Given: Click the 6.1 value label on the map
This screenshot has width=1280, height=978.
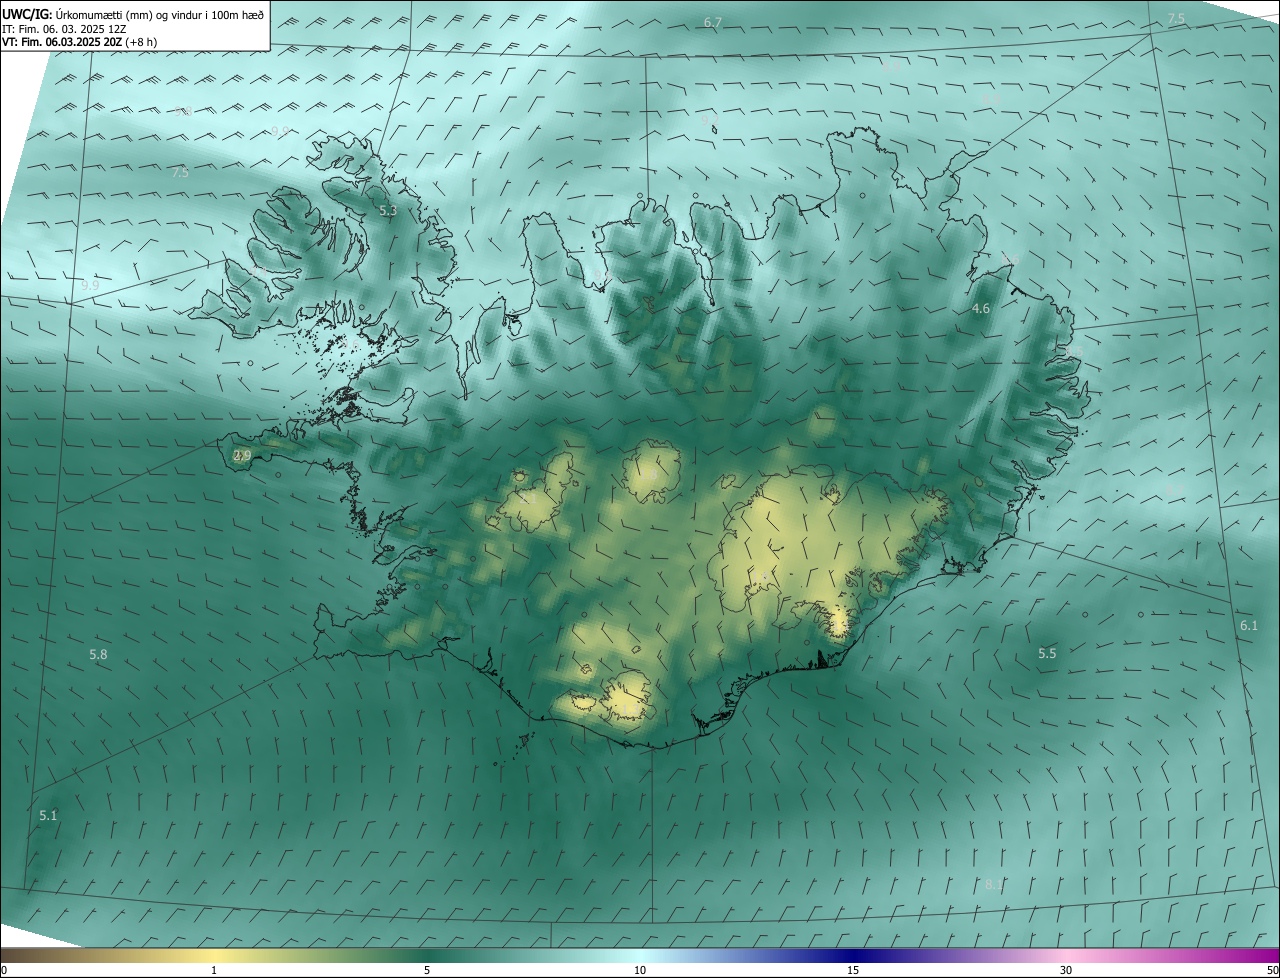Looking at the screenshot, I should (1249, 625).
